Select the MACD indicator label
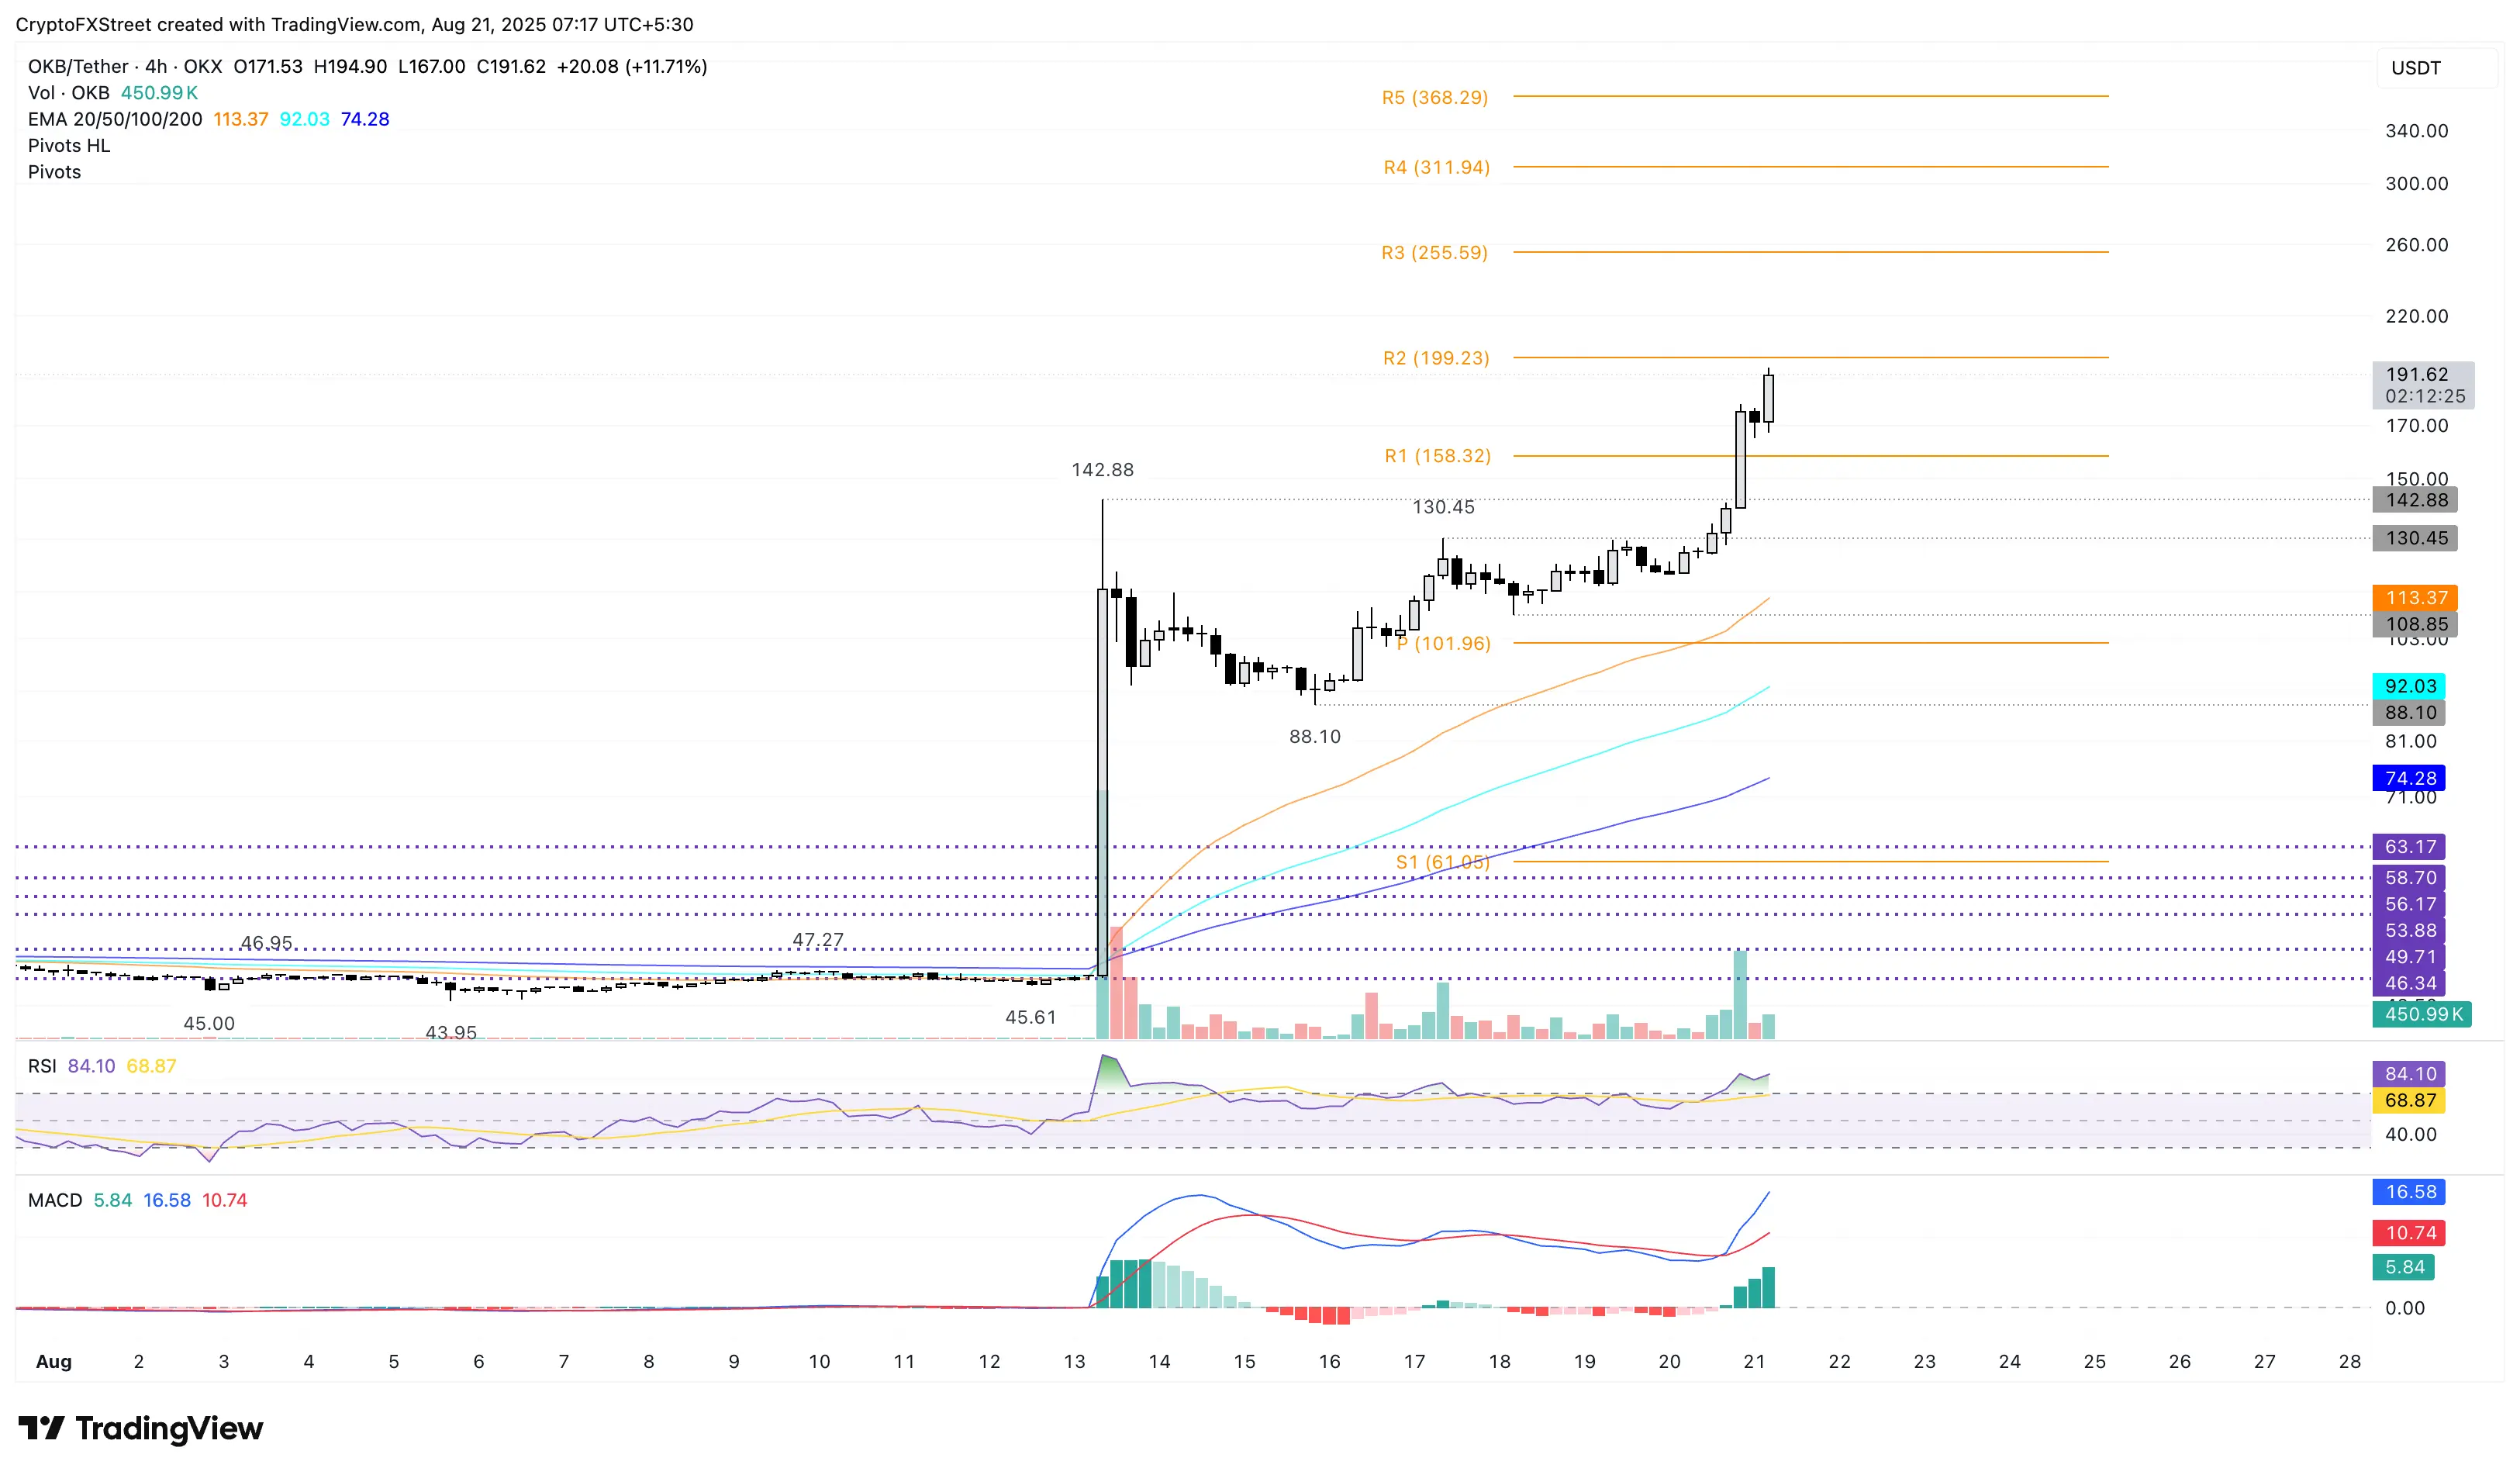This screenshot has height=1475, width=2520. (x=55, y=1200)
